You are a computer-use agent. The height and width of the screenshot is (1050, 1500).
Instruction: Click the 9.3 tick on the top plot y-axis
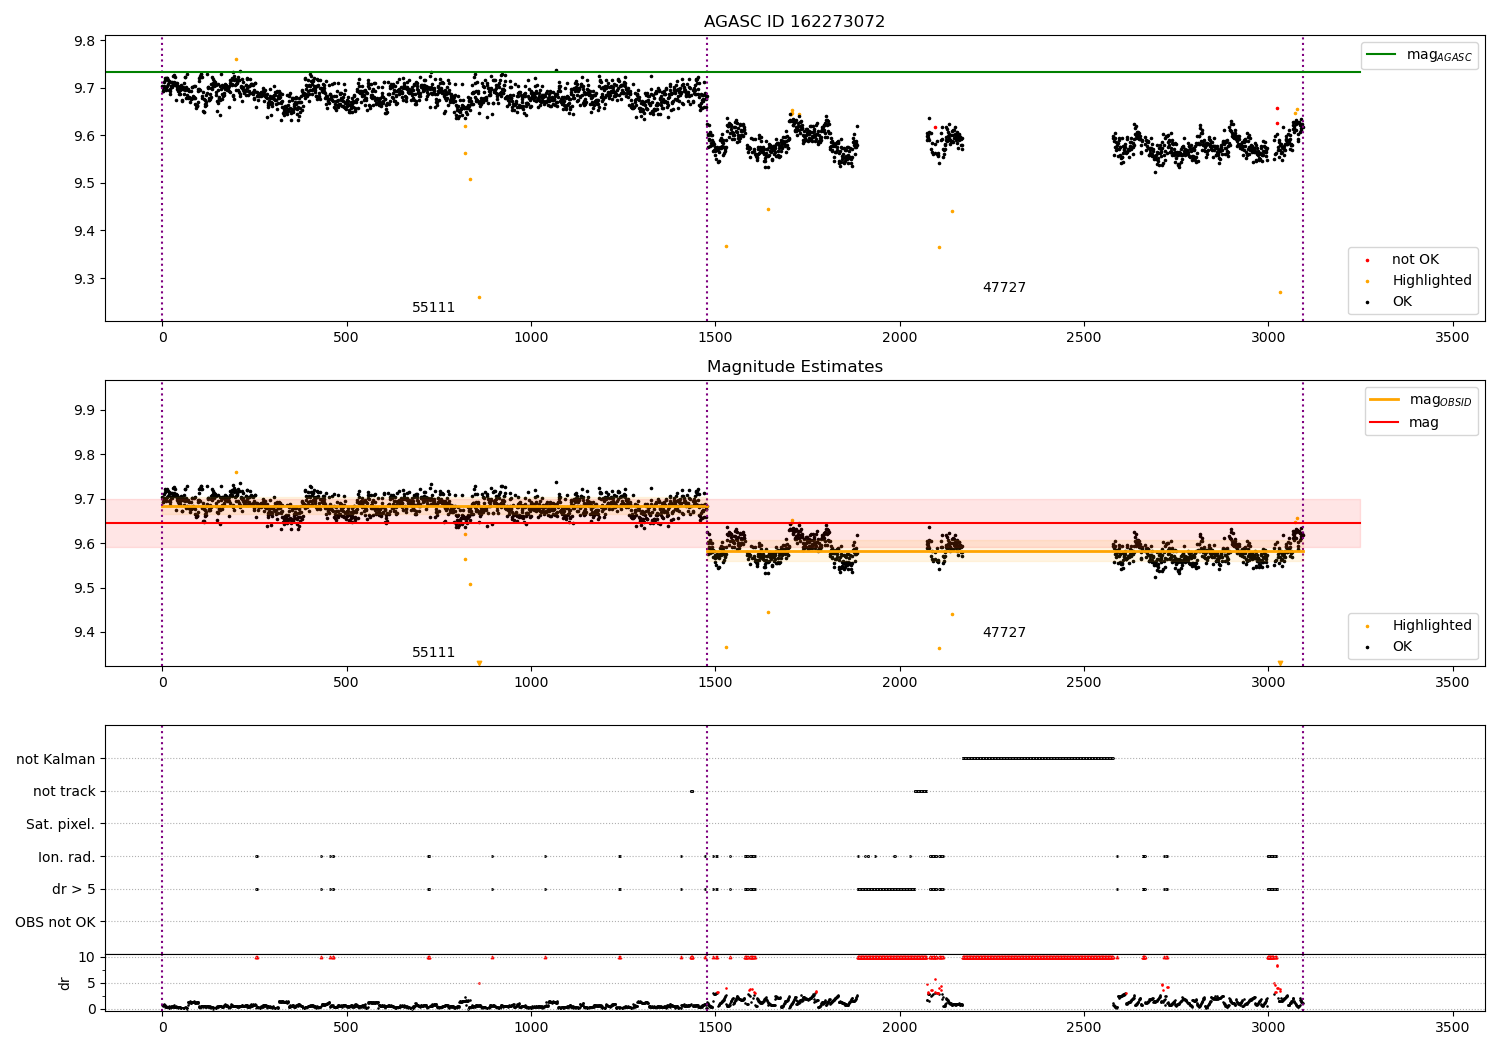tap(85, 279)
